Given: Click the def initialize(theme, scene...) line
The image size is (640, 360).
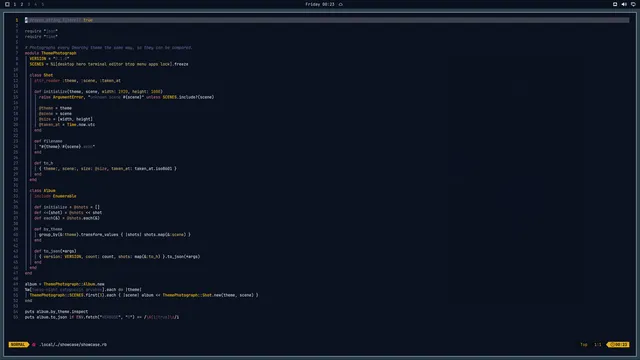Looking at the screenshot, I should 98,91.
